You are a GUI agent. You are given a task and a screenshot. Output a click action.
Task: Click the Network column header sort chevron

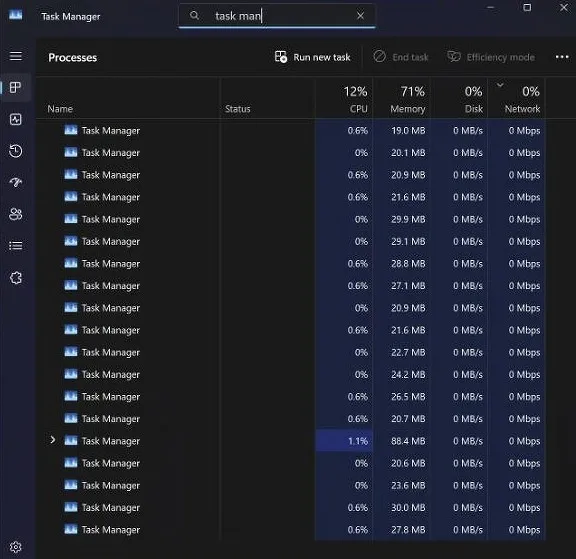(x=500, y=85)
